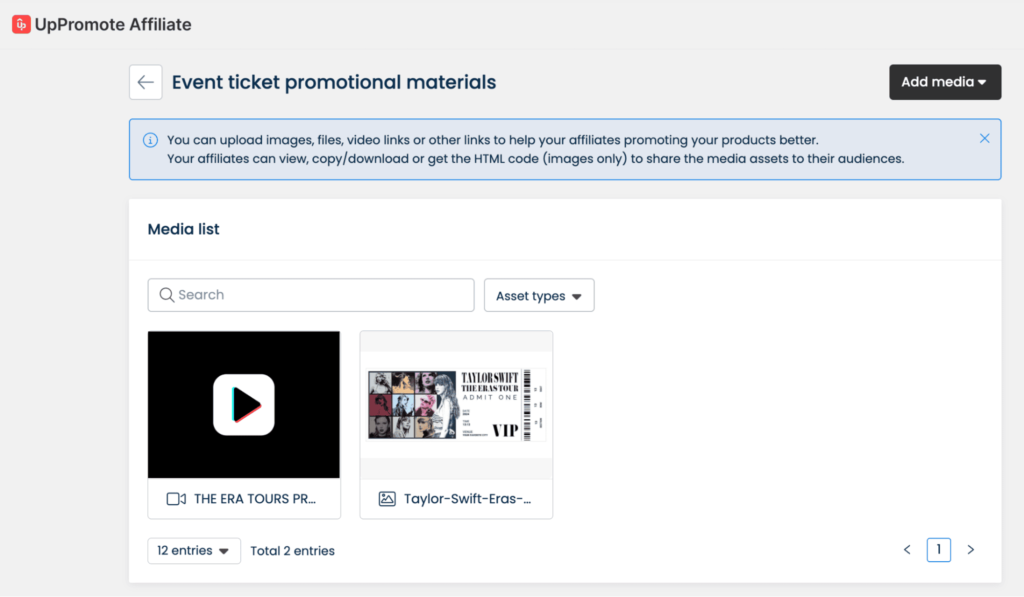The height and width of the screenshot is (597, 1024).
Task: Click the video camera icon beside THE ERA TOURS
Action: pos(176,499)
